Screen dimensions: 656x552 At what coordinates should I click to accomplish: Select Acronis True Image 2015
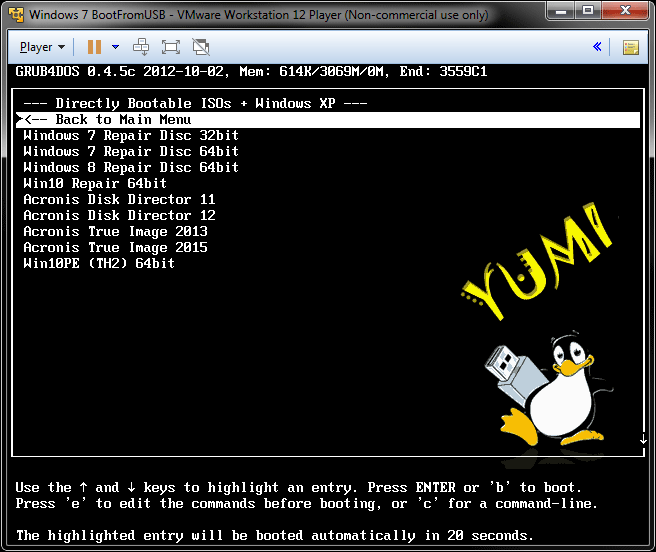tap(115, 247)
